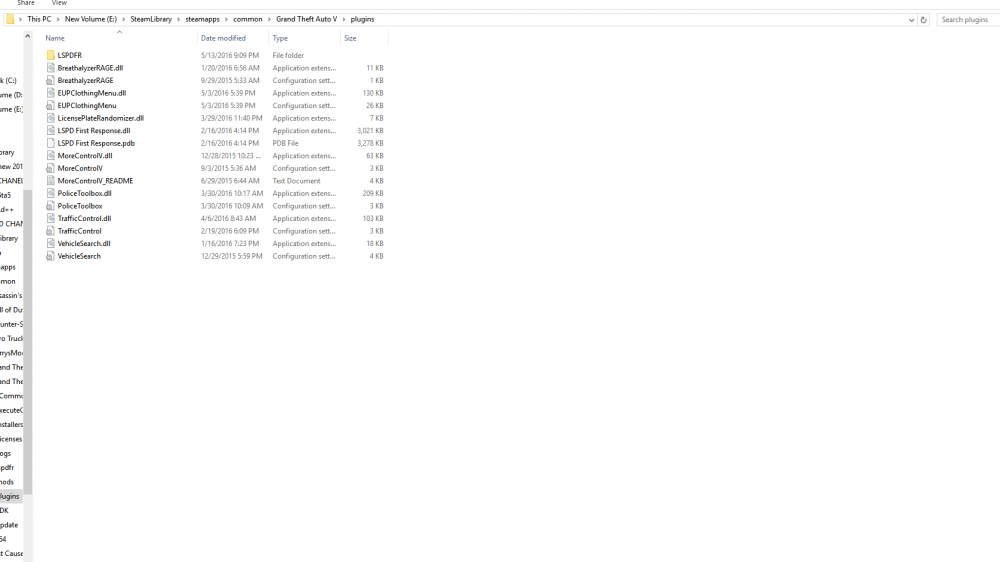Click the PoliceToolbox.dll file icon
1000x562 pixels.
(50, 193)
